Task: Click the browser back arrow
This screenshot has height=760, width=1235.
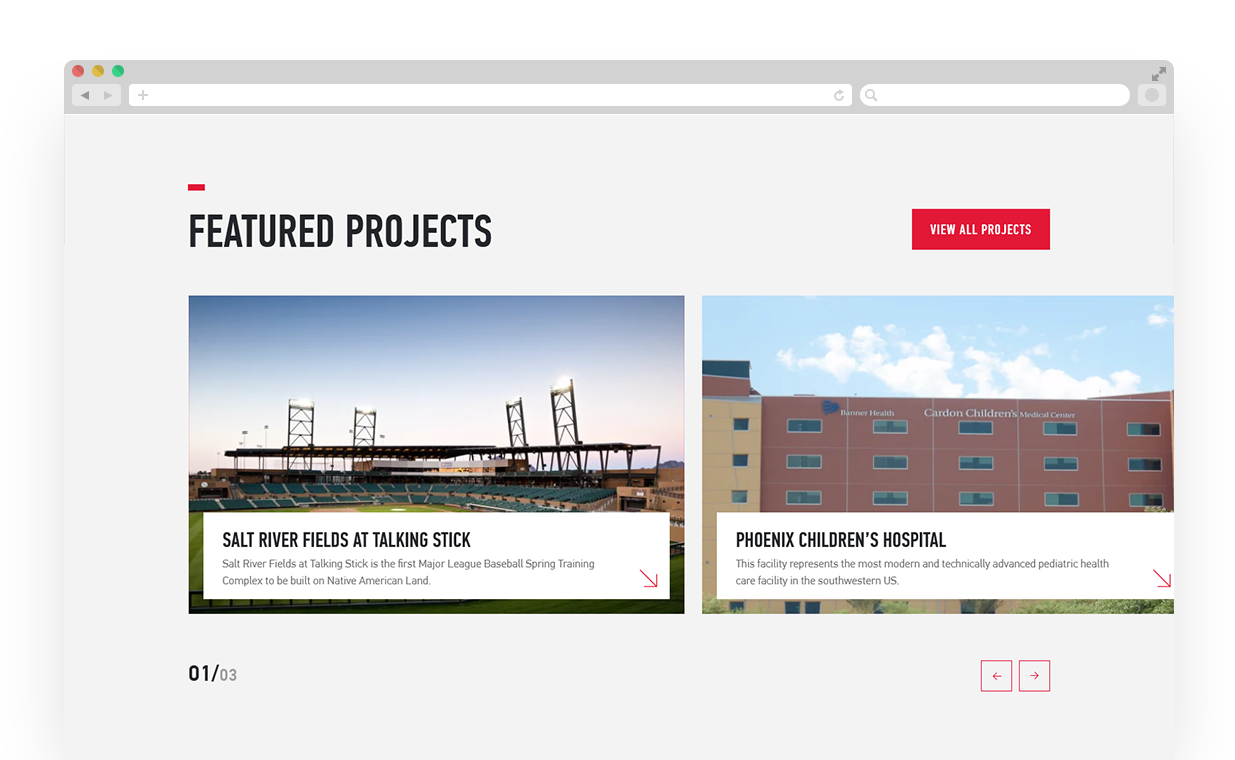Action: 85,95
